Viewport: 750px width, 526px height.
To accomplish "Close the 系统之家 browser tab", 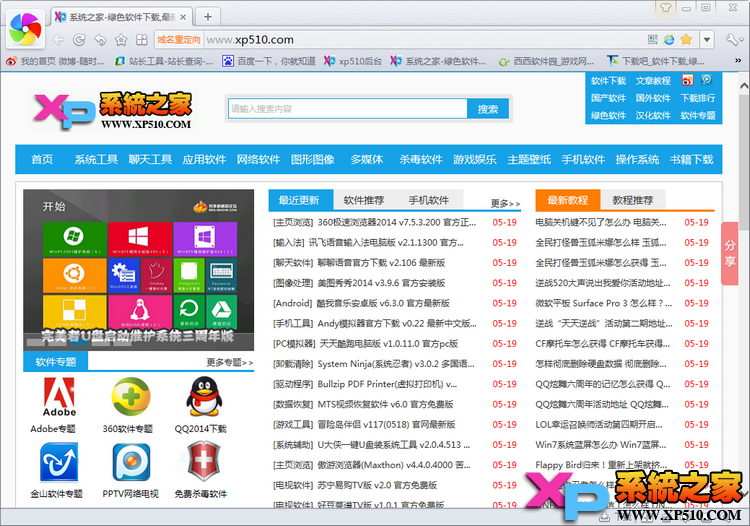I will (183, 17).
